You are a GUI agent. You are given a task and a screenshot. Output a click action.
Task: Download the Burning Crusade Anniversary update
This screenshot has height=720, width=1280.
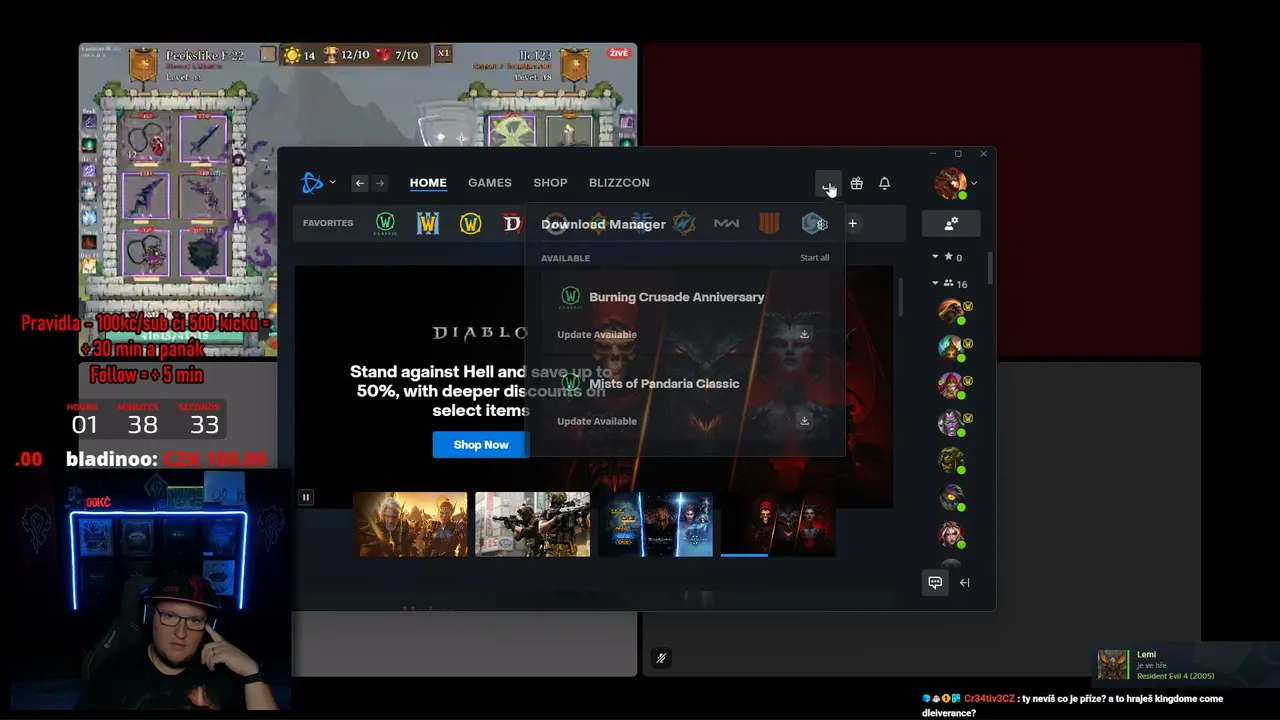click(x=804, y=334)
